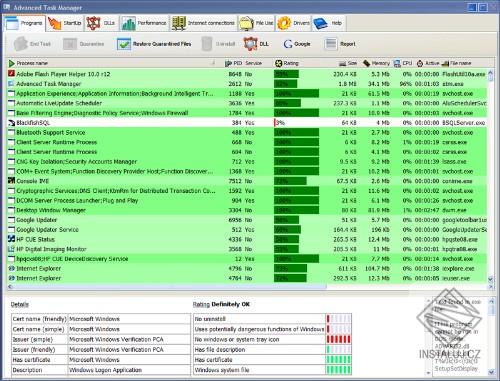The width and height of the screenshot is (500, 381).
Task: Switch to the StartUp tab
Action: [65, 23]
